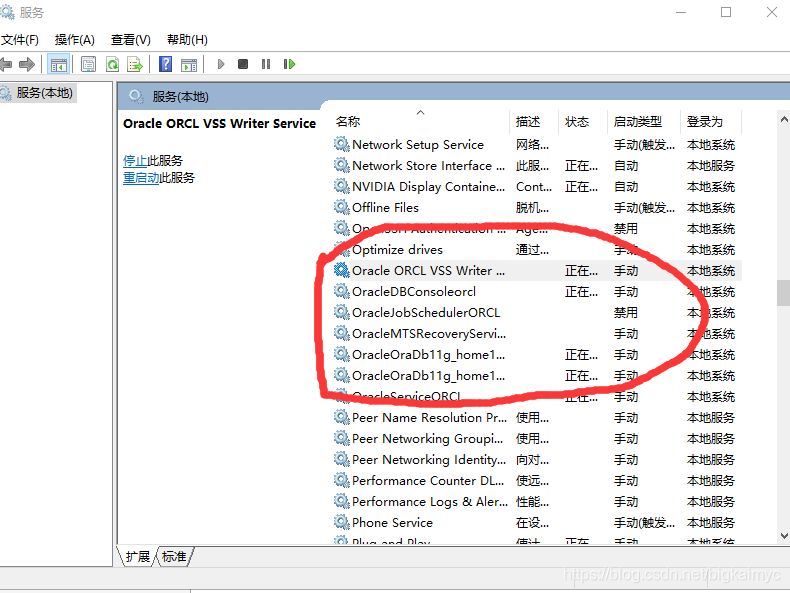Open the 操作(A) menu
790x593 pixels.
[x=75, y=40]
